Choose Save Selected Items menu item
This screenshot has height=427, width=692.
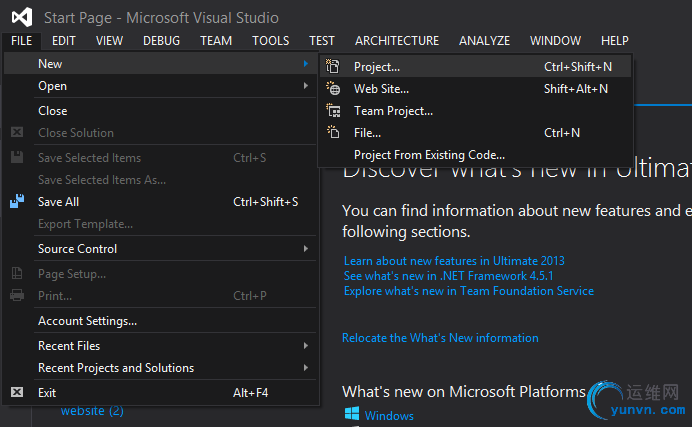pyautogui.click(x=161, y=157)
